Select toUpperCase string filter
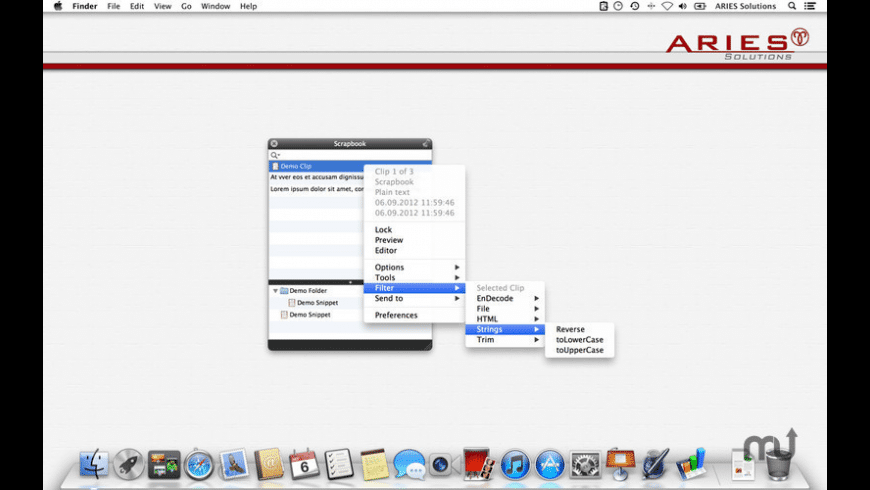Screen dimensions: 870x490 (579, 350)
